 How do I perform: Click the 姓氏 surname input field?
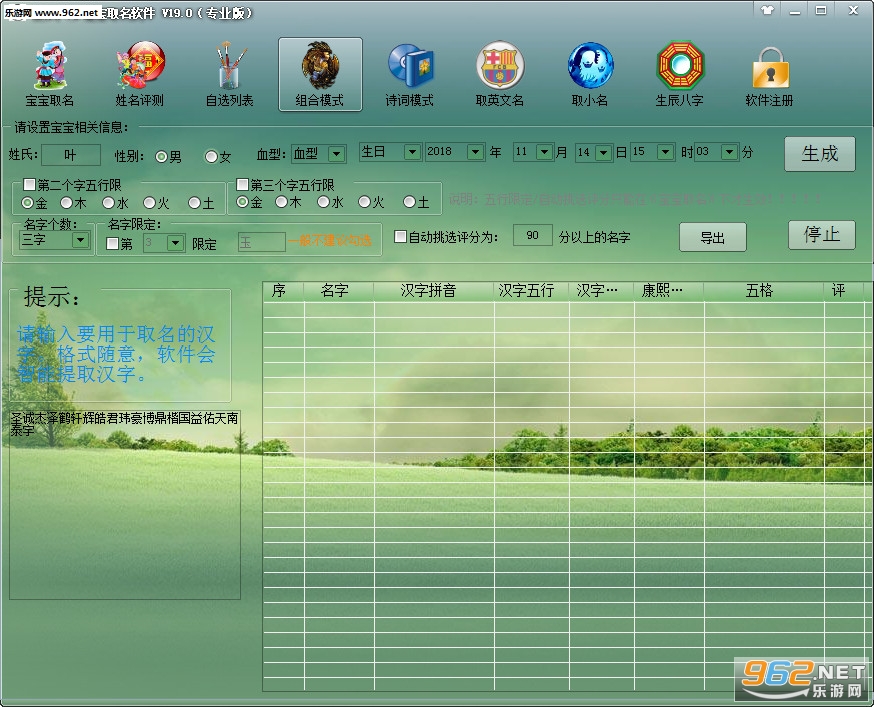click(x=71, y=154)
